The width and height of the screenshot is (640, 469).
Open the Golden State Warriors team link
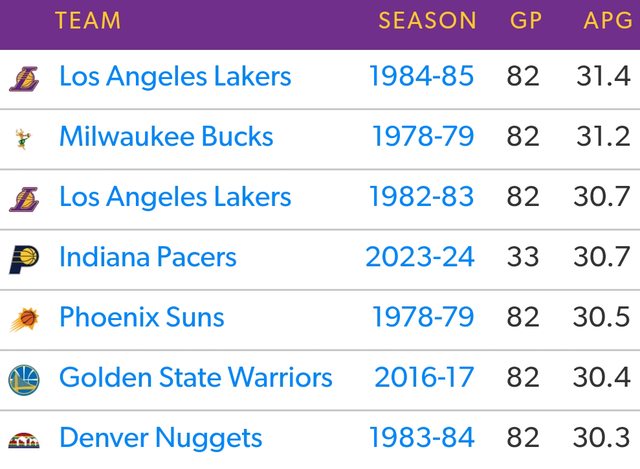point(196,378)
